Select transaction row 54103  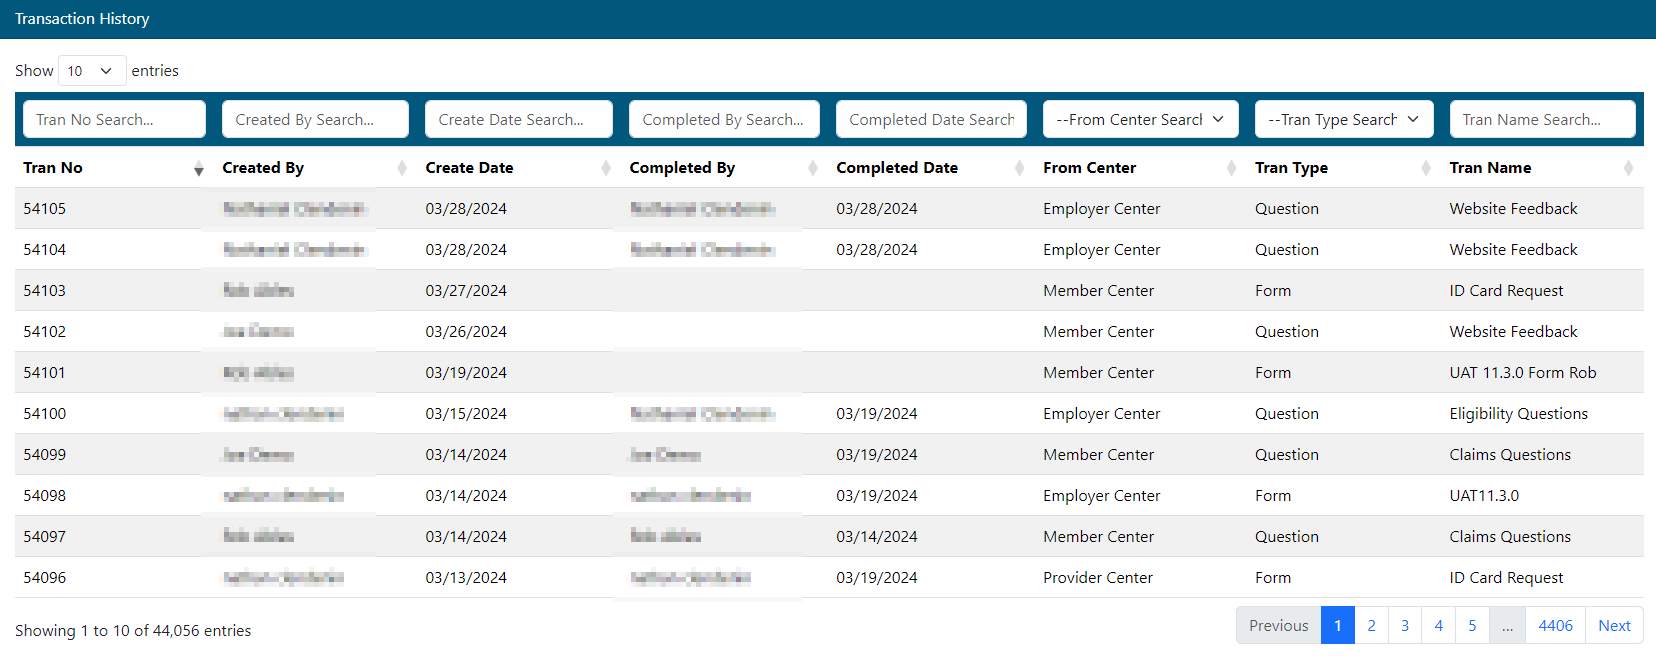click(45, 291)
